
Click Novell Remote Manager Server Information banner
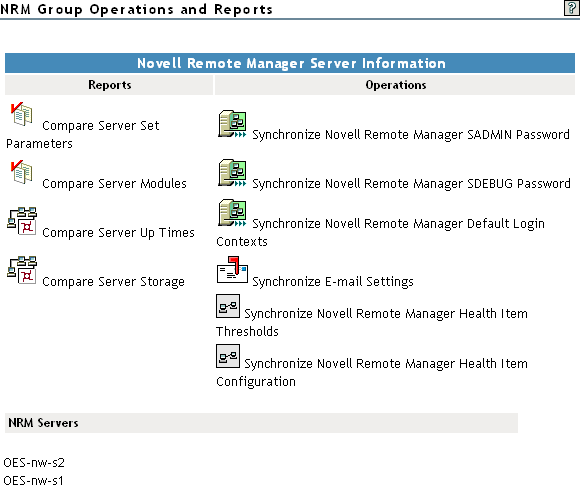tap(290, 63)
